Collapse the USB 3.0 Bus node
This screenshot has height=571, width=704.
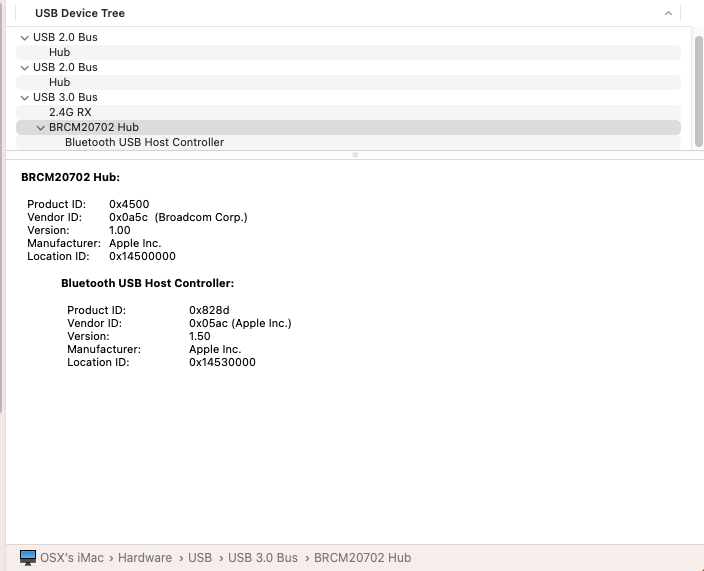click(x=25, y=98)
